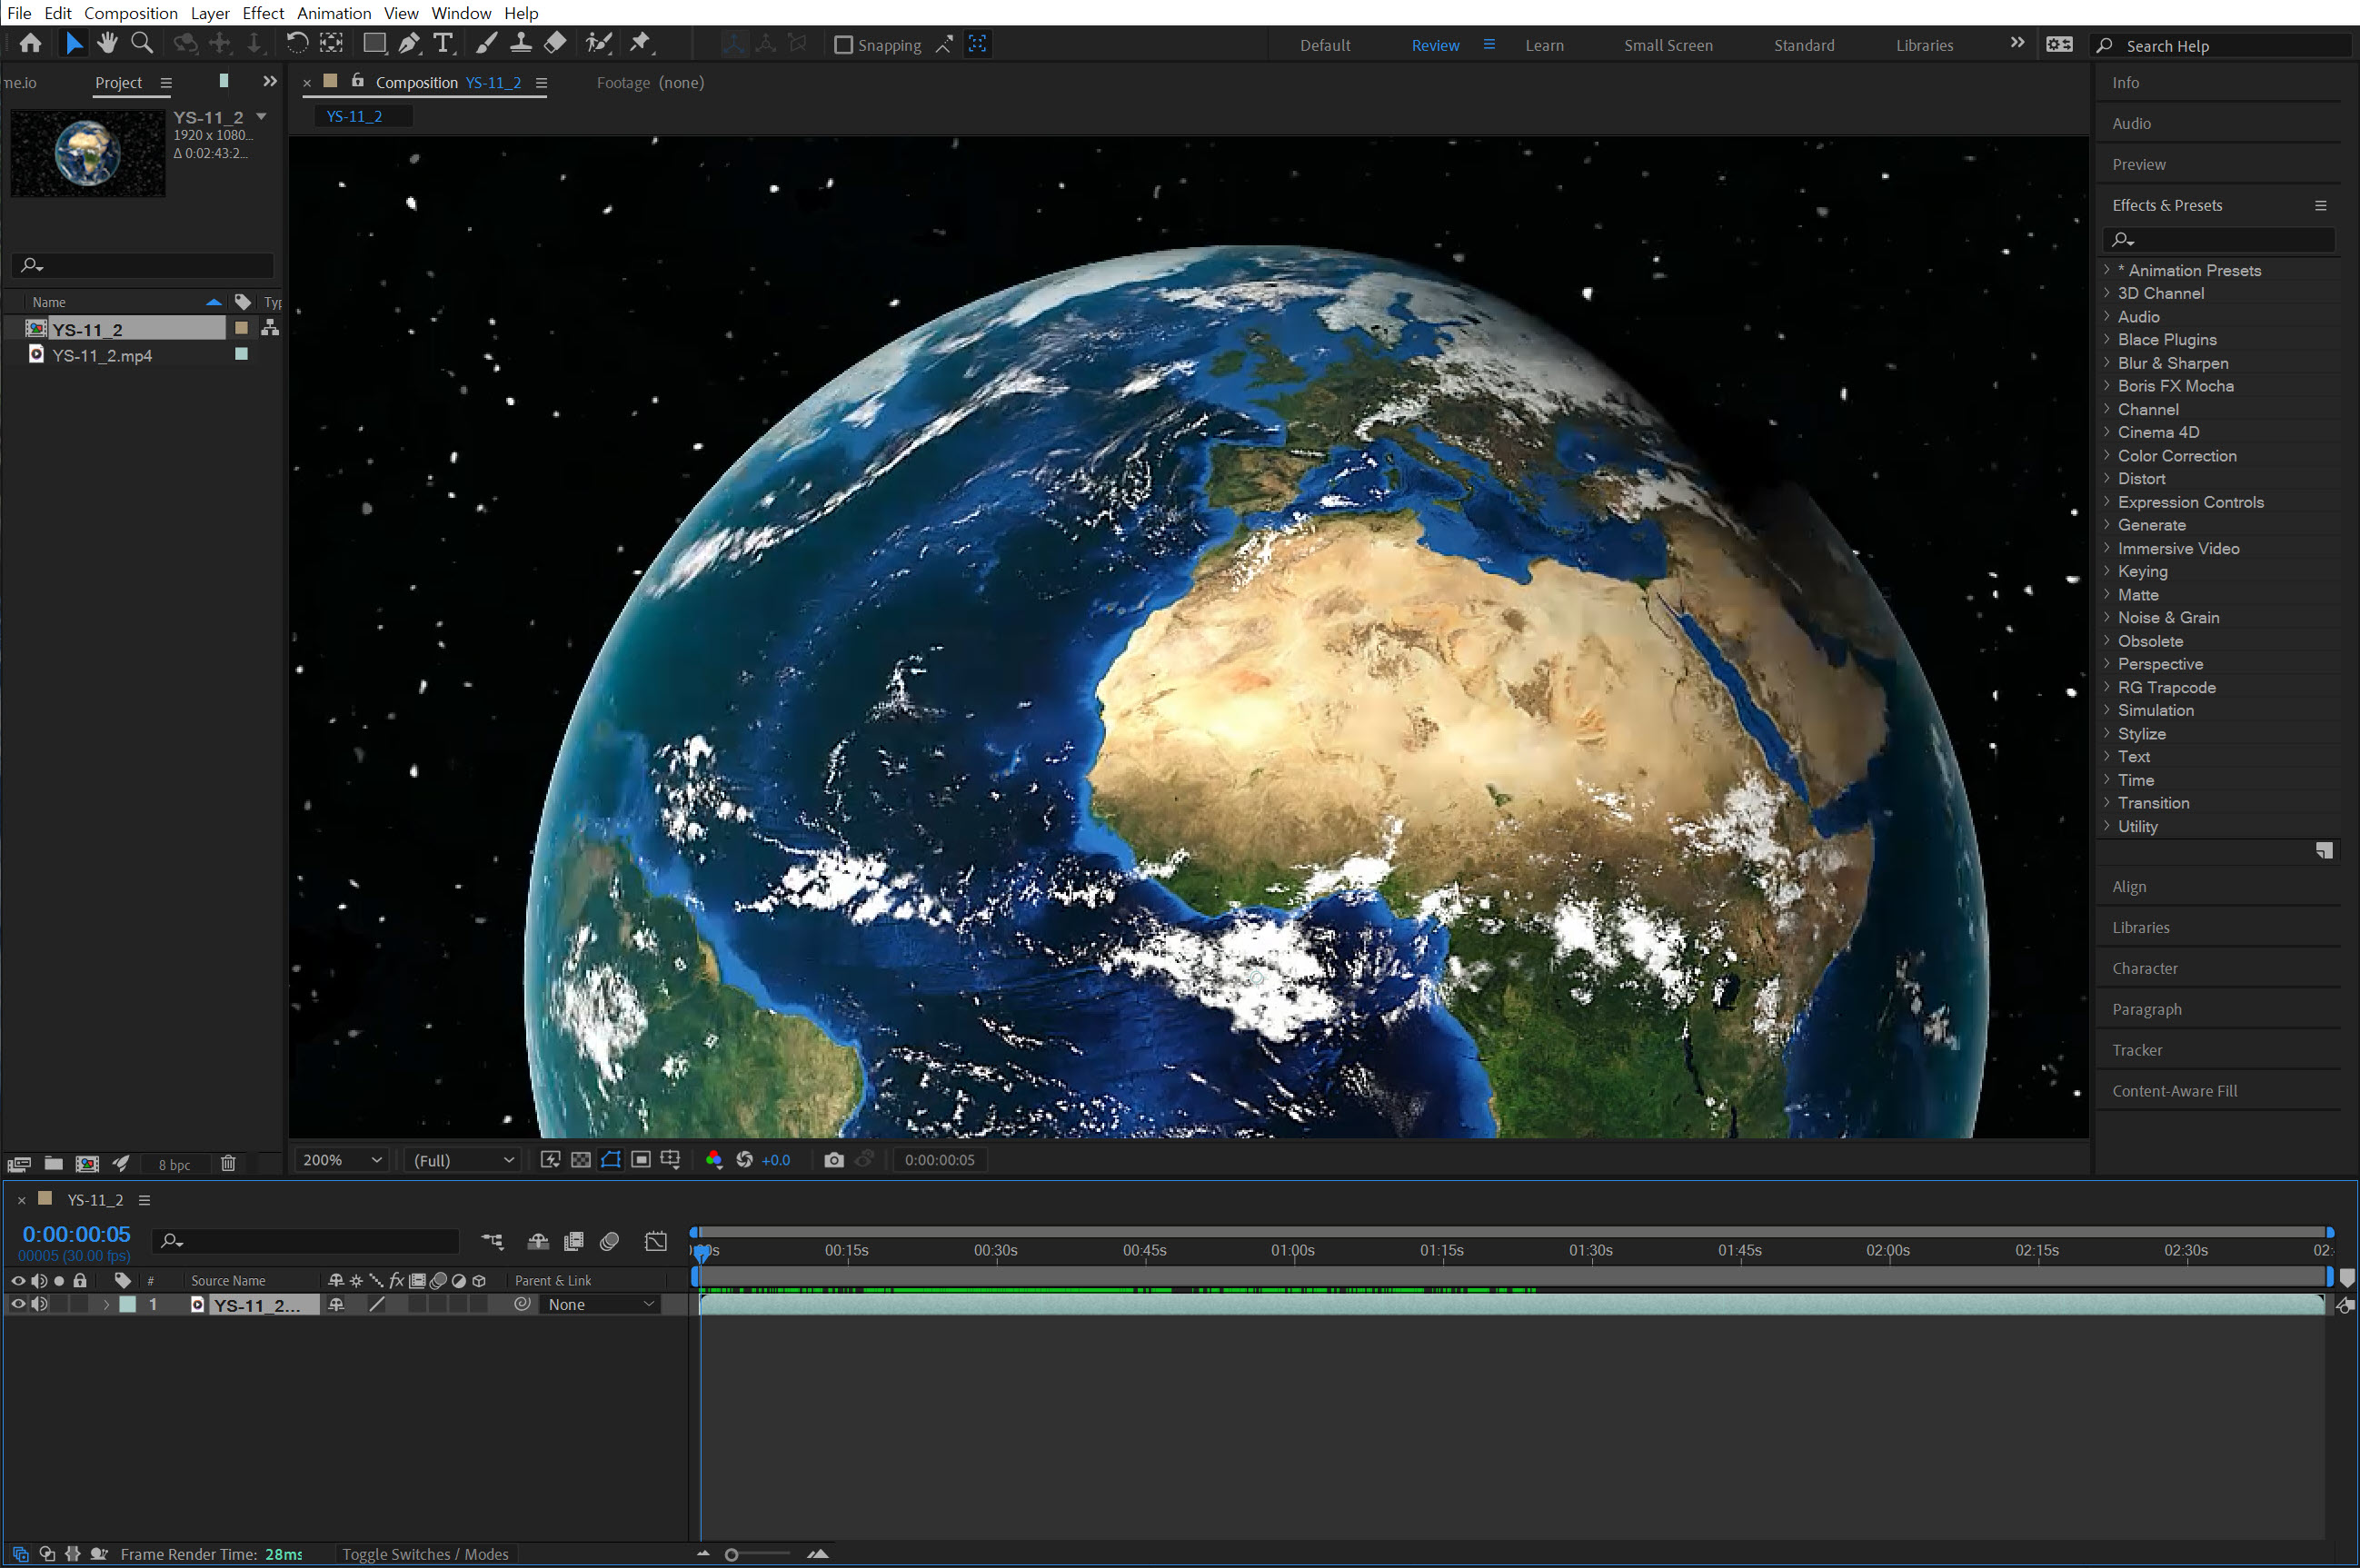Image resolution: width=2360 pixels, height=1568 pixels.
Task: Expand the Color Correction effects category
Action: [x=2176, y=456]
